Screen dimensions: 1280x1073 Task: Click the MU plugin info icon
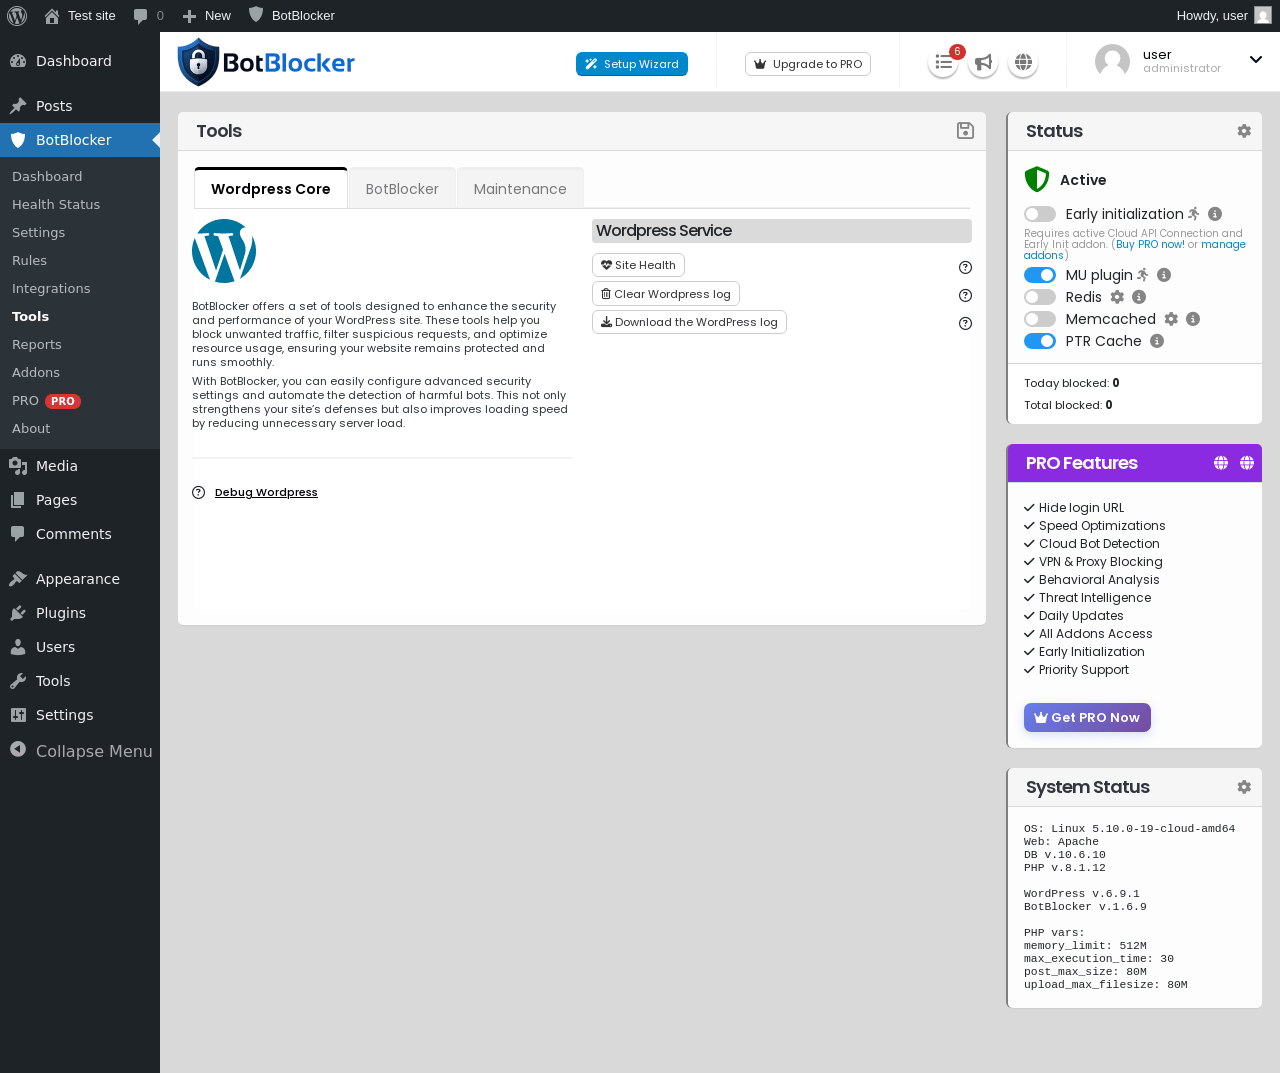click(x=1164, y=275)
